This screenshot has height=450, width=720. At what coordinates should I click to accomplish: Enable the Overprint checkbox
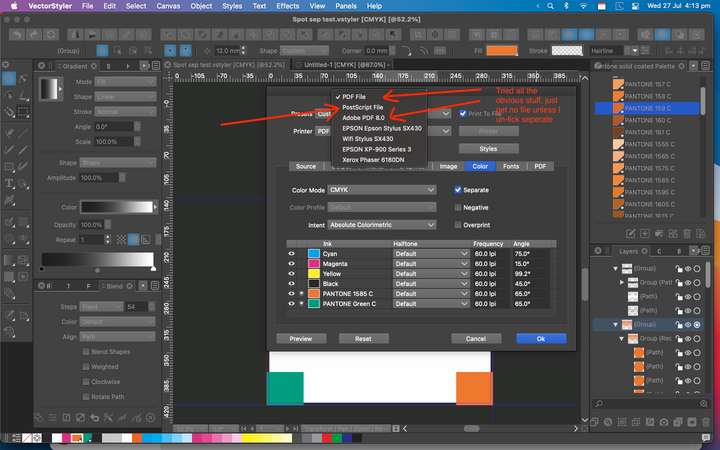point(457,225)
